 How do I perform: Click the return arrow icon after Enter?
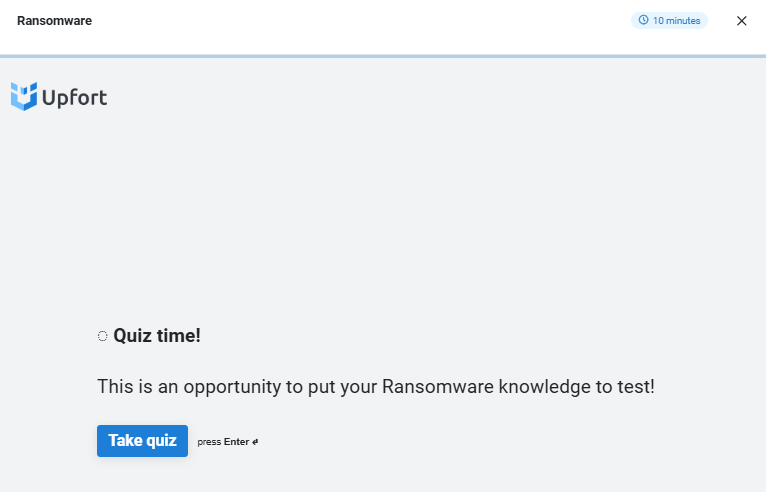point(255,442)
